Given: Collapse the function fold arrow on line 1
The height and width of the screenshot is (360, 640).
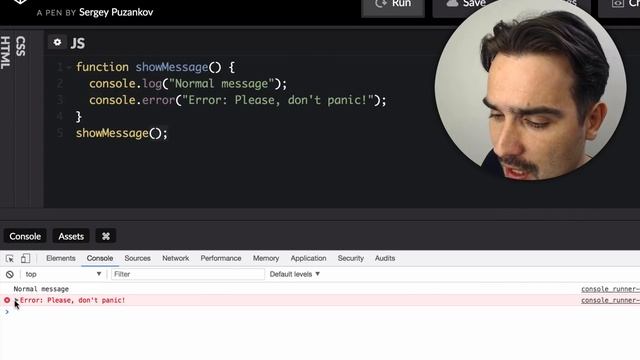Looking at the screenshot, I should point(69,67).
